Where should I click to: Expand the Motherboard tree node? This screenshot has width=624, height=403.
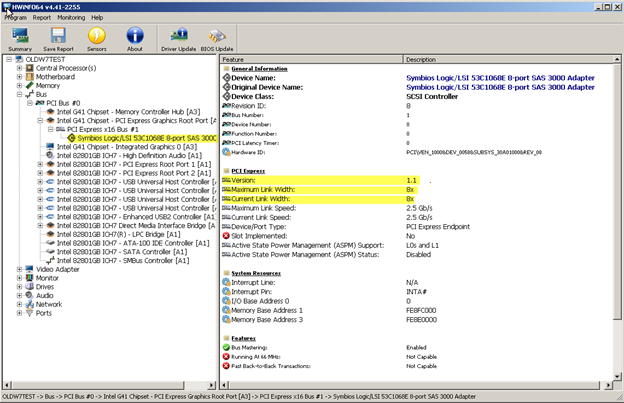(x=17, y=77)
